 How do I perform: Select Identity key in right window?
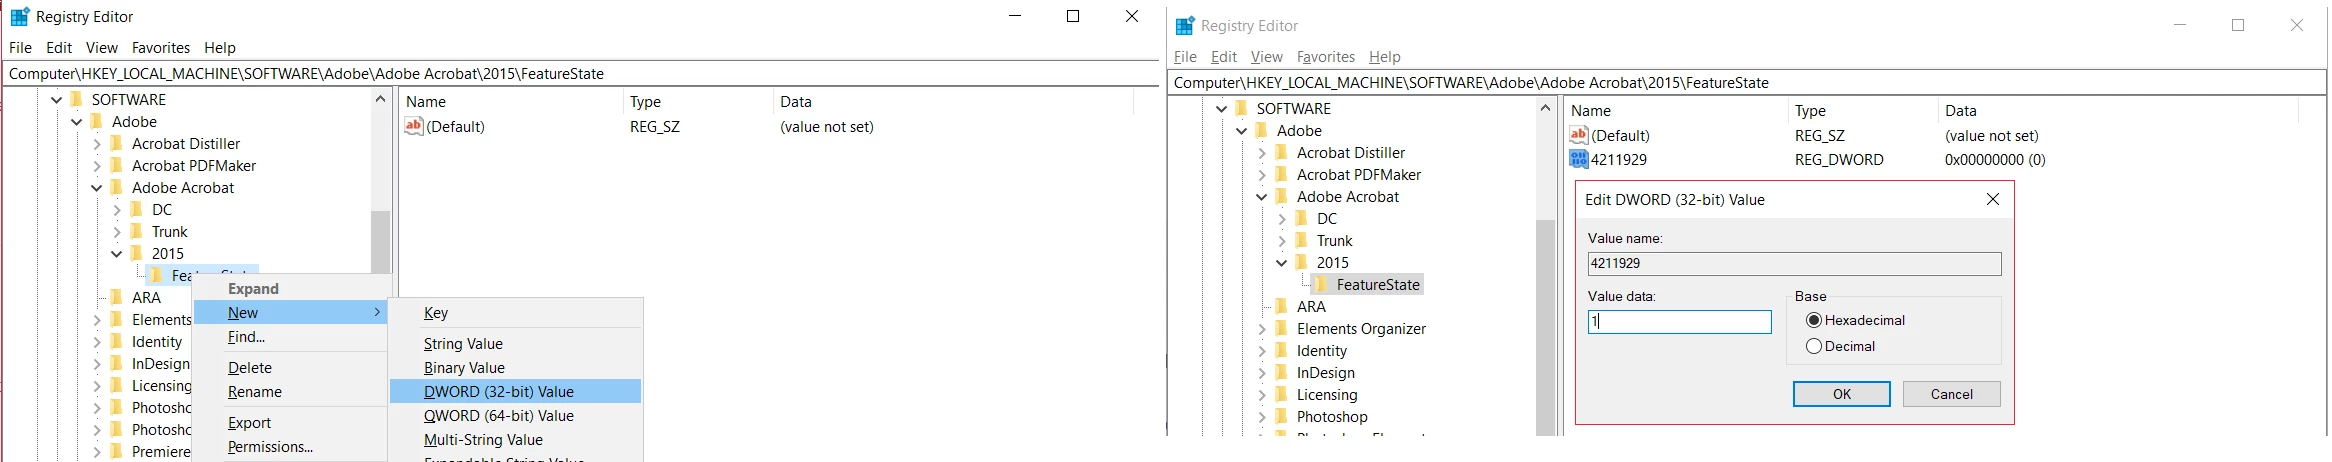click(1322, 350)
